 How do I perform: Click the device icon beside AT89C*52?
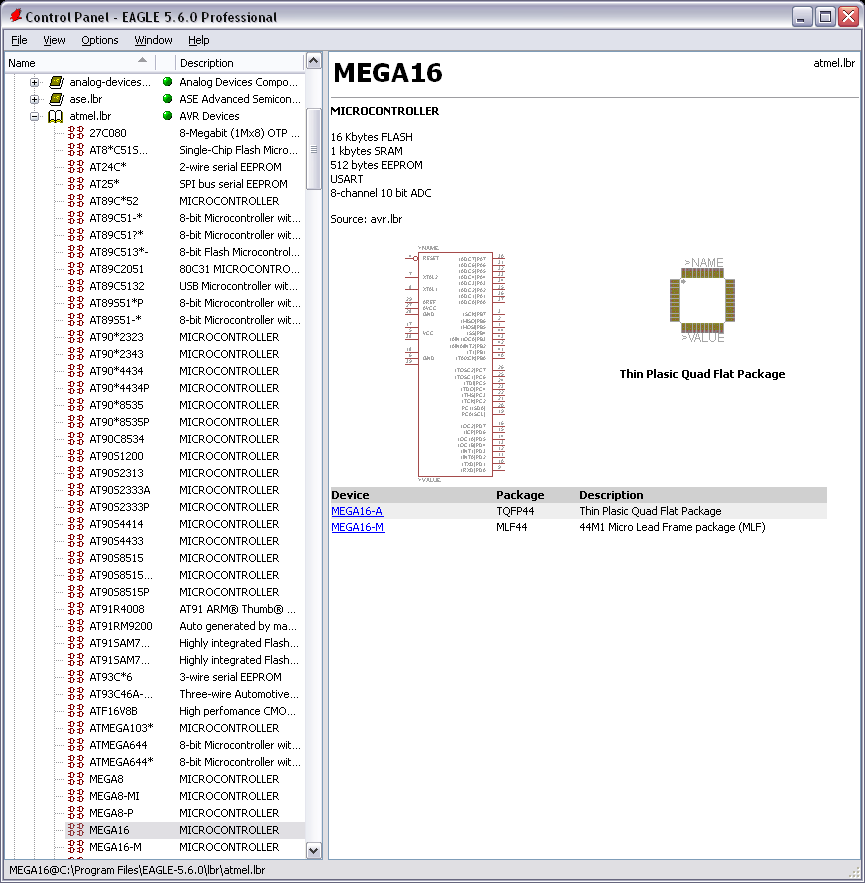(75, 201)
